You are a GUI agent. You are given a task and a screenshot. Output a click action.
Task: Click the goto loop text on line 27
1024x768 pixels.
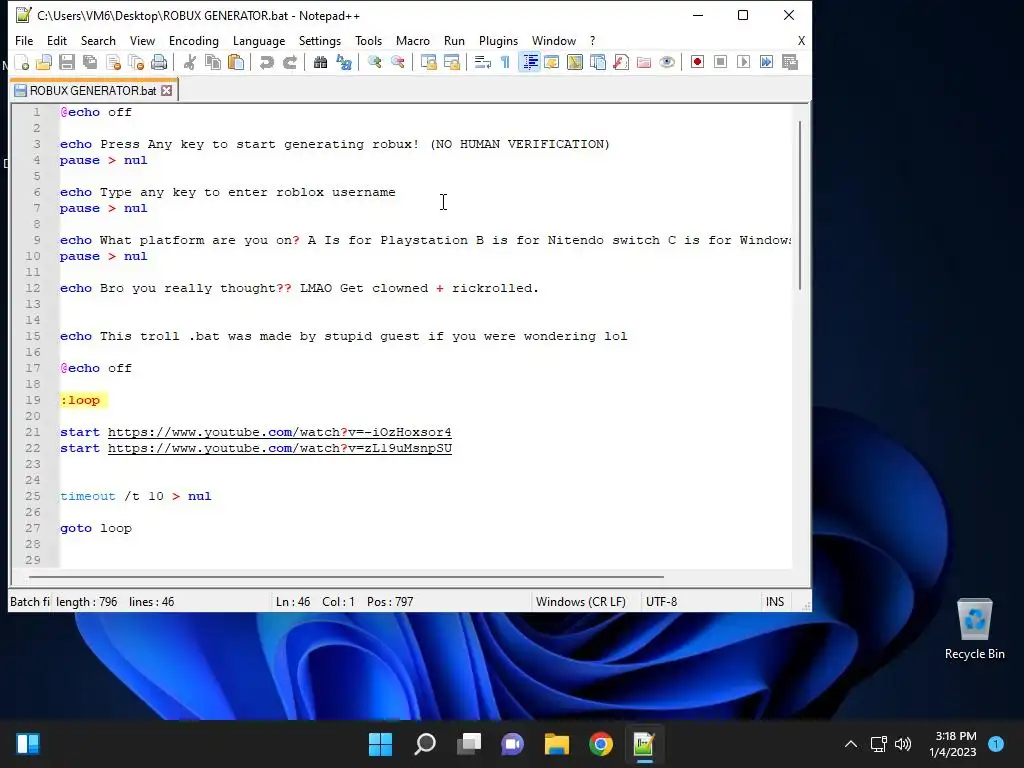point(96,528)
